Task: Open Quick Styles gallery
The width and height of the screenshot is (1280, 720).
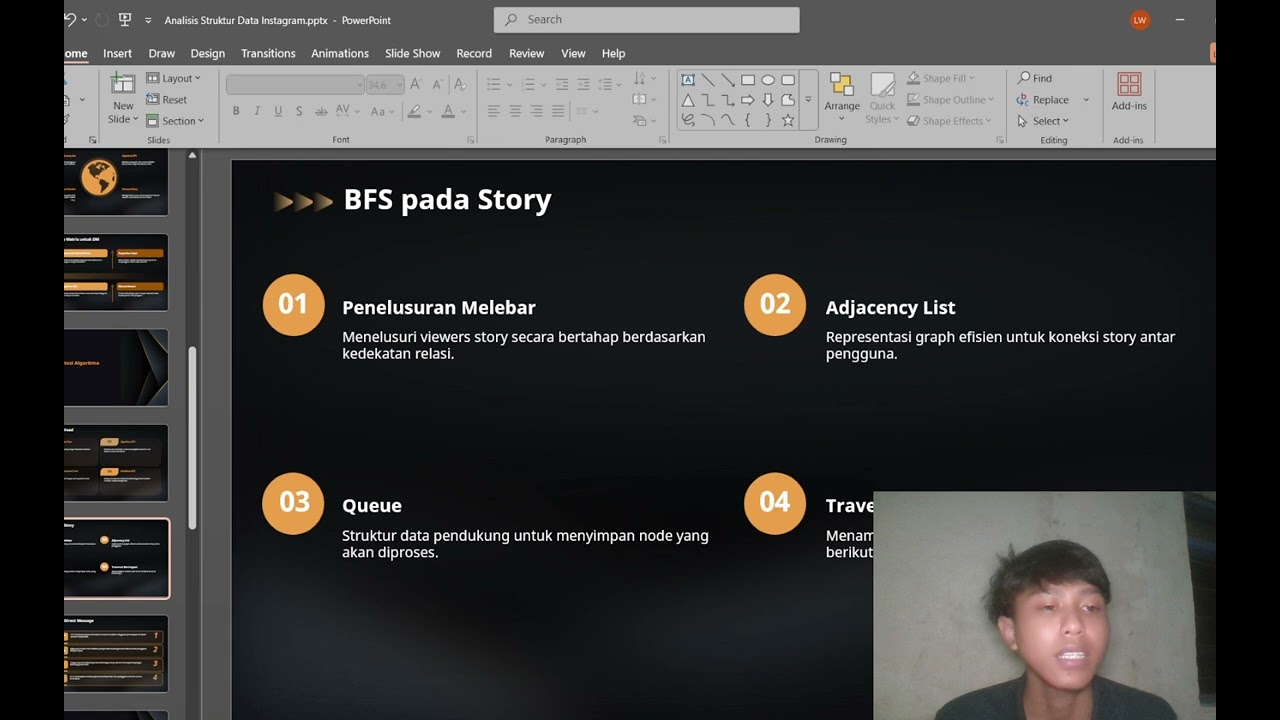Action: (x=882, y=98)
